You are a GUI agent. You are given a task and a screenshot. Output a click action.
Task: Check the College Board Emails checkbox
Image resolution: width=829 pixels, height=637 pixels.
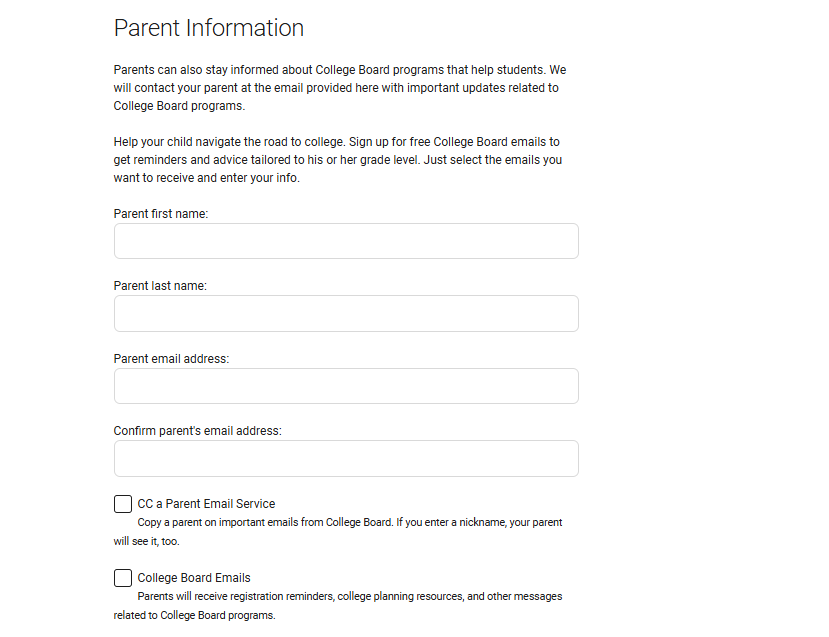pos(123,578)
